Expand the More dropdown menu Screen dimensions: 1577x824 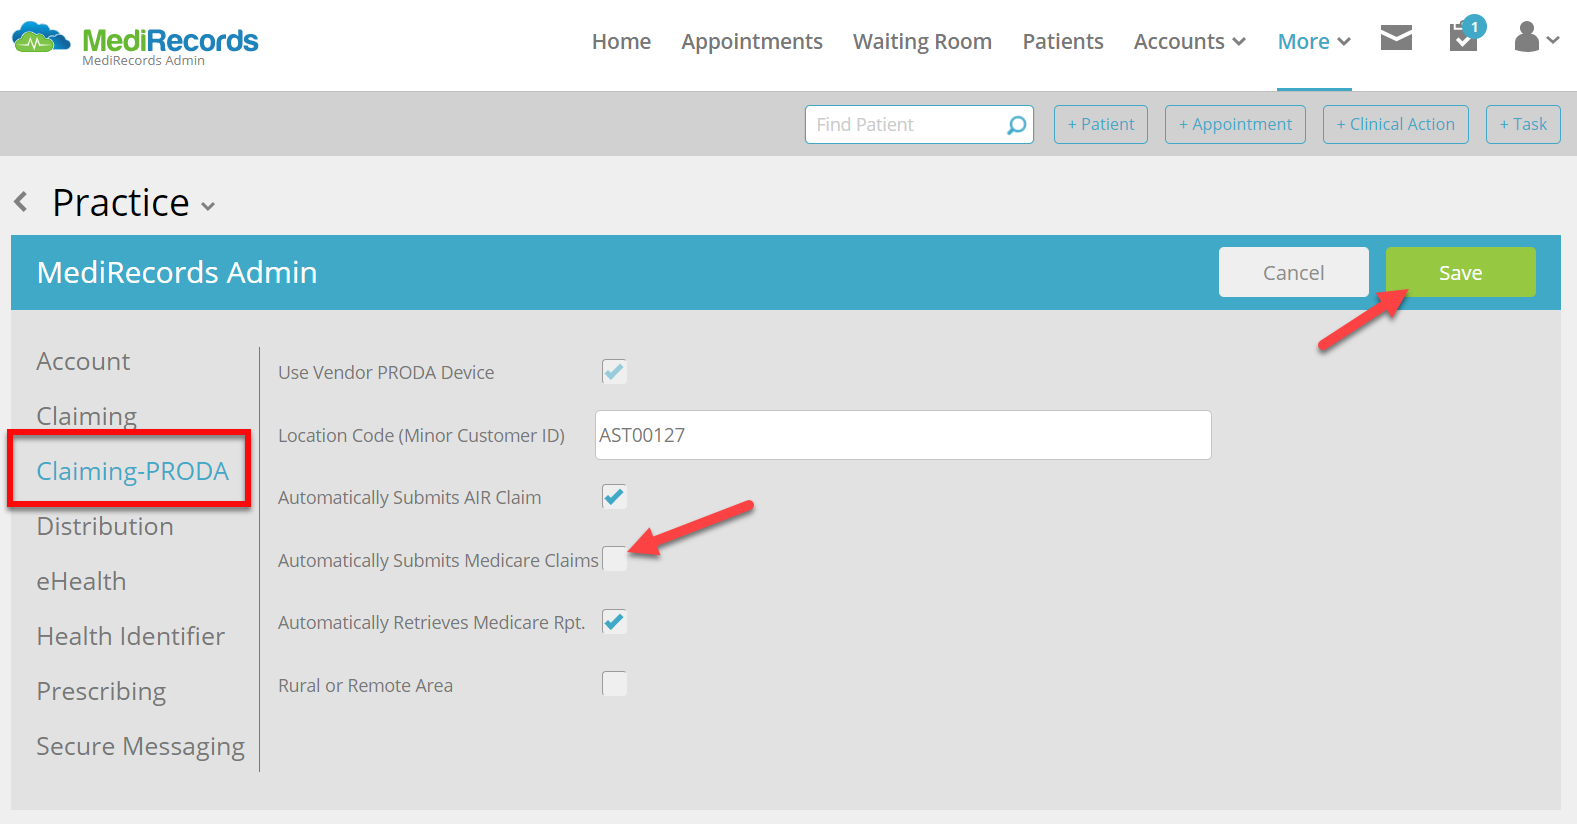1314,42
